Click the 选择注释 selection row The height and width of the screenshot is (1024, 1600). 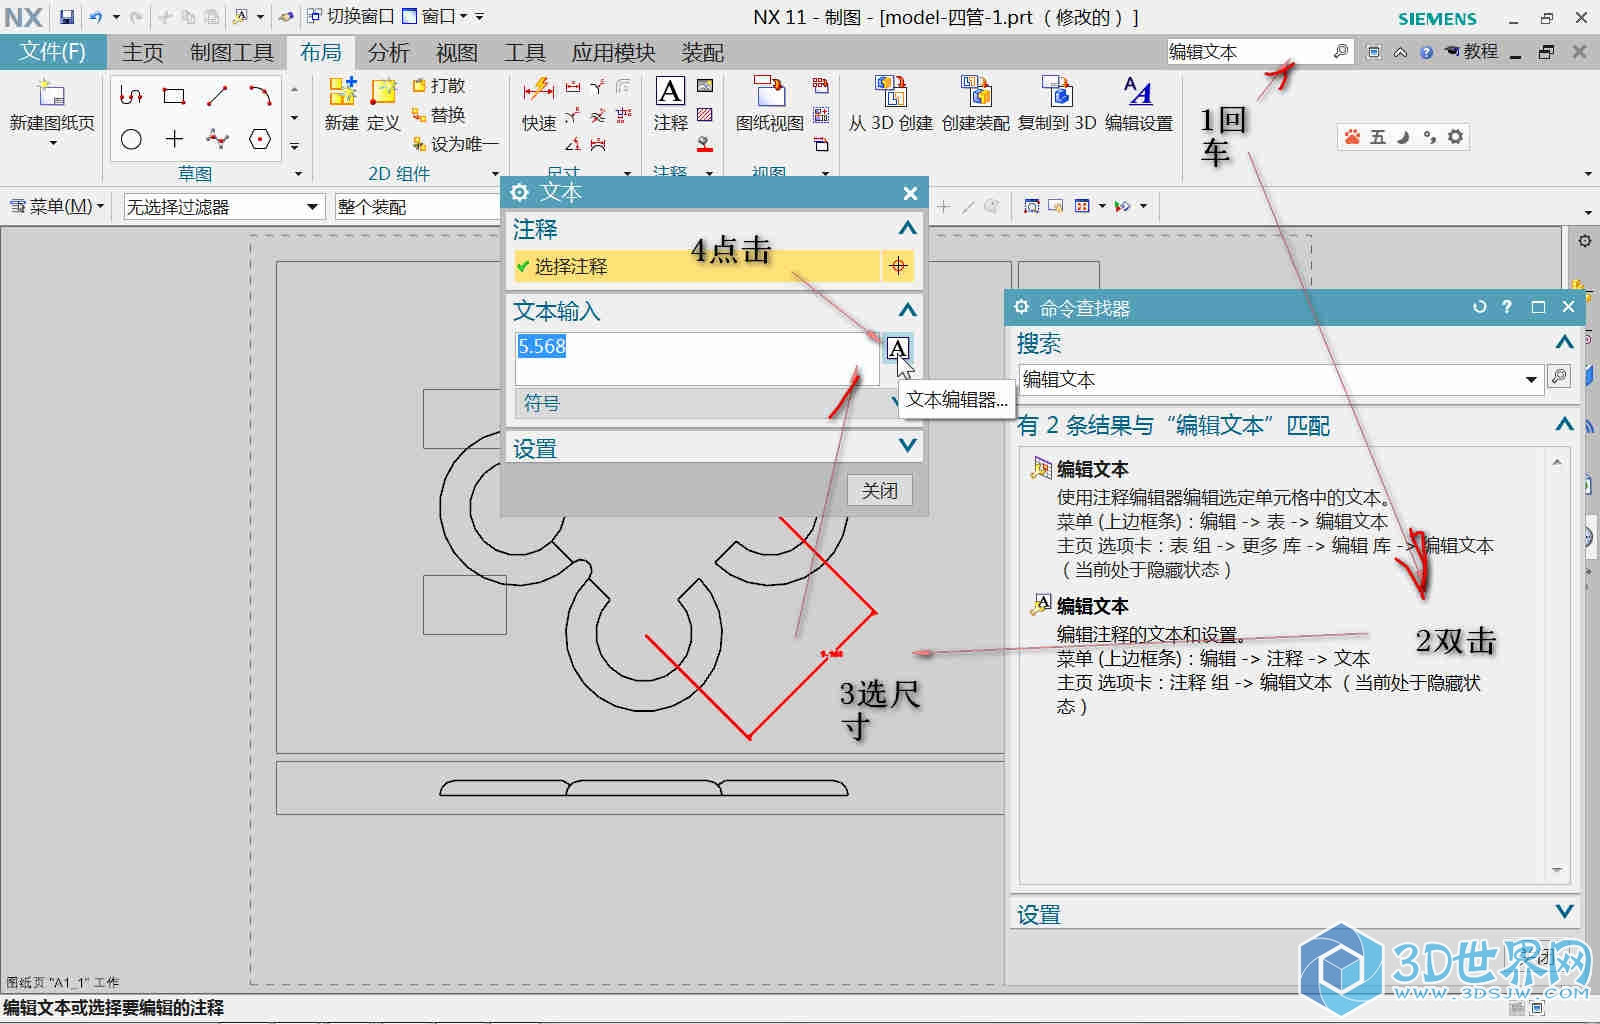tap(697, 266)
